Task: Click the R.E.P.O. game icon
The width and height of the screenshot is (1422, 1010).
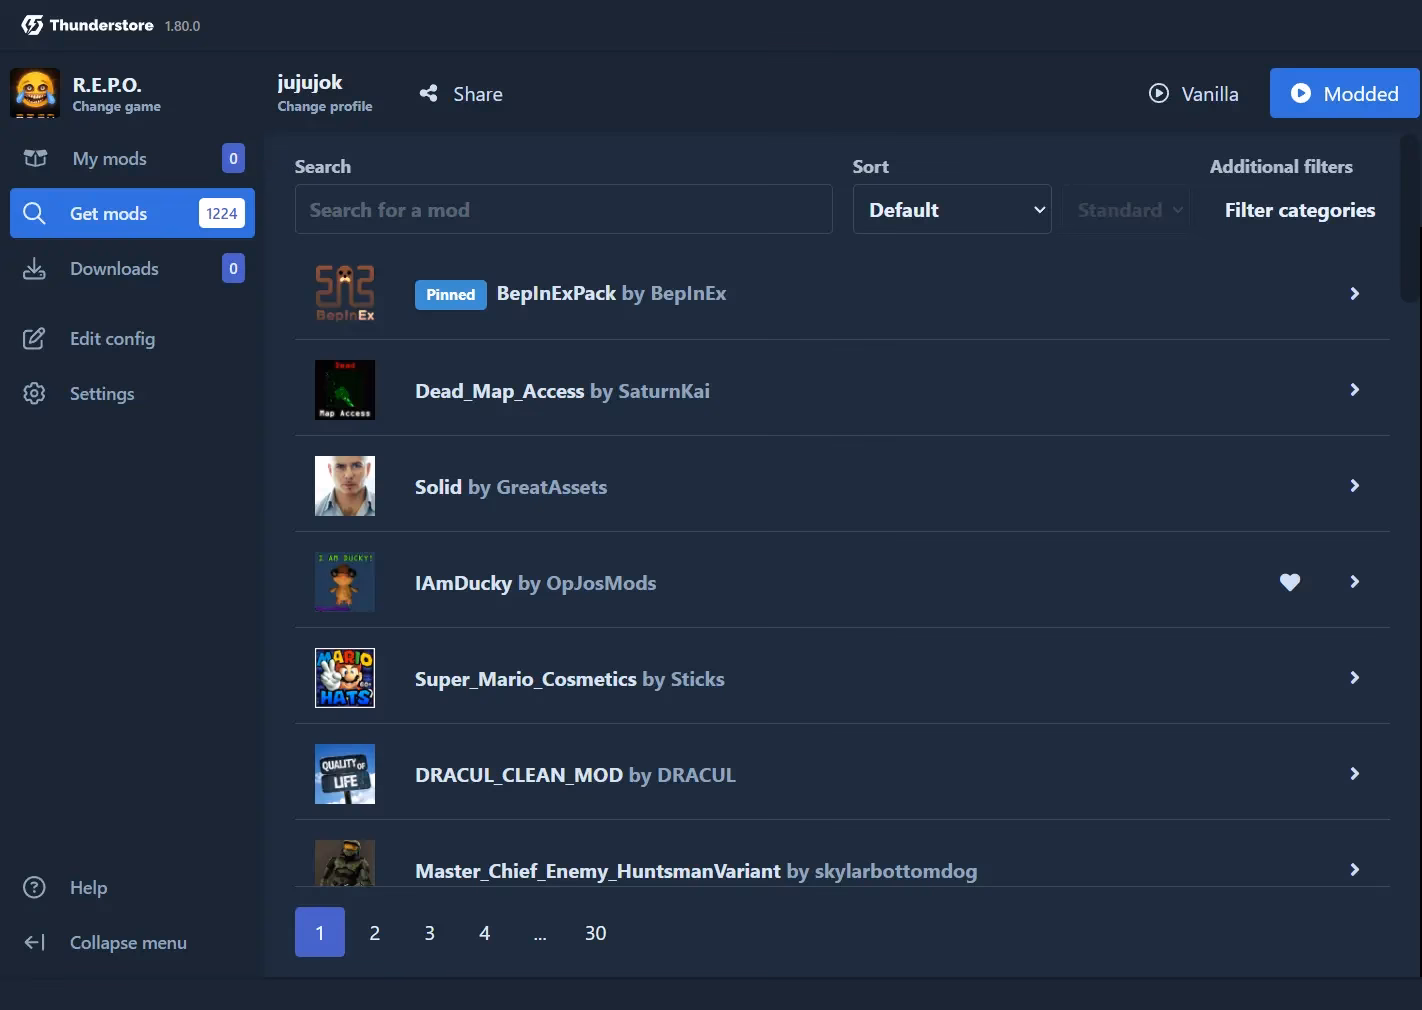Action: [35, 93]
